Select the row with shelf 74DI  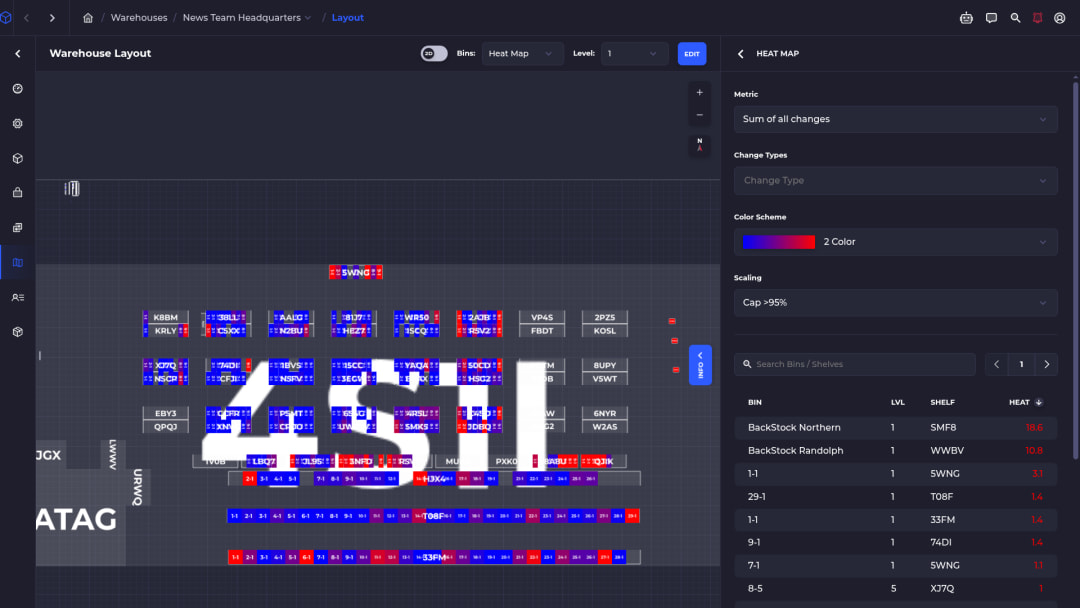pyautogui.click(x=895, y=543)
